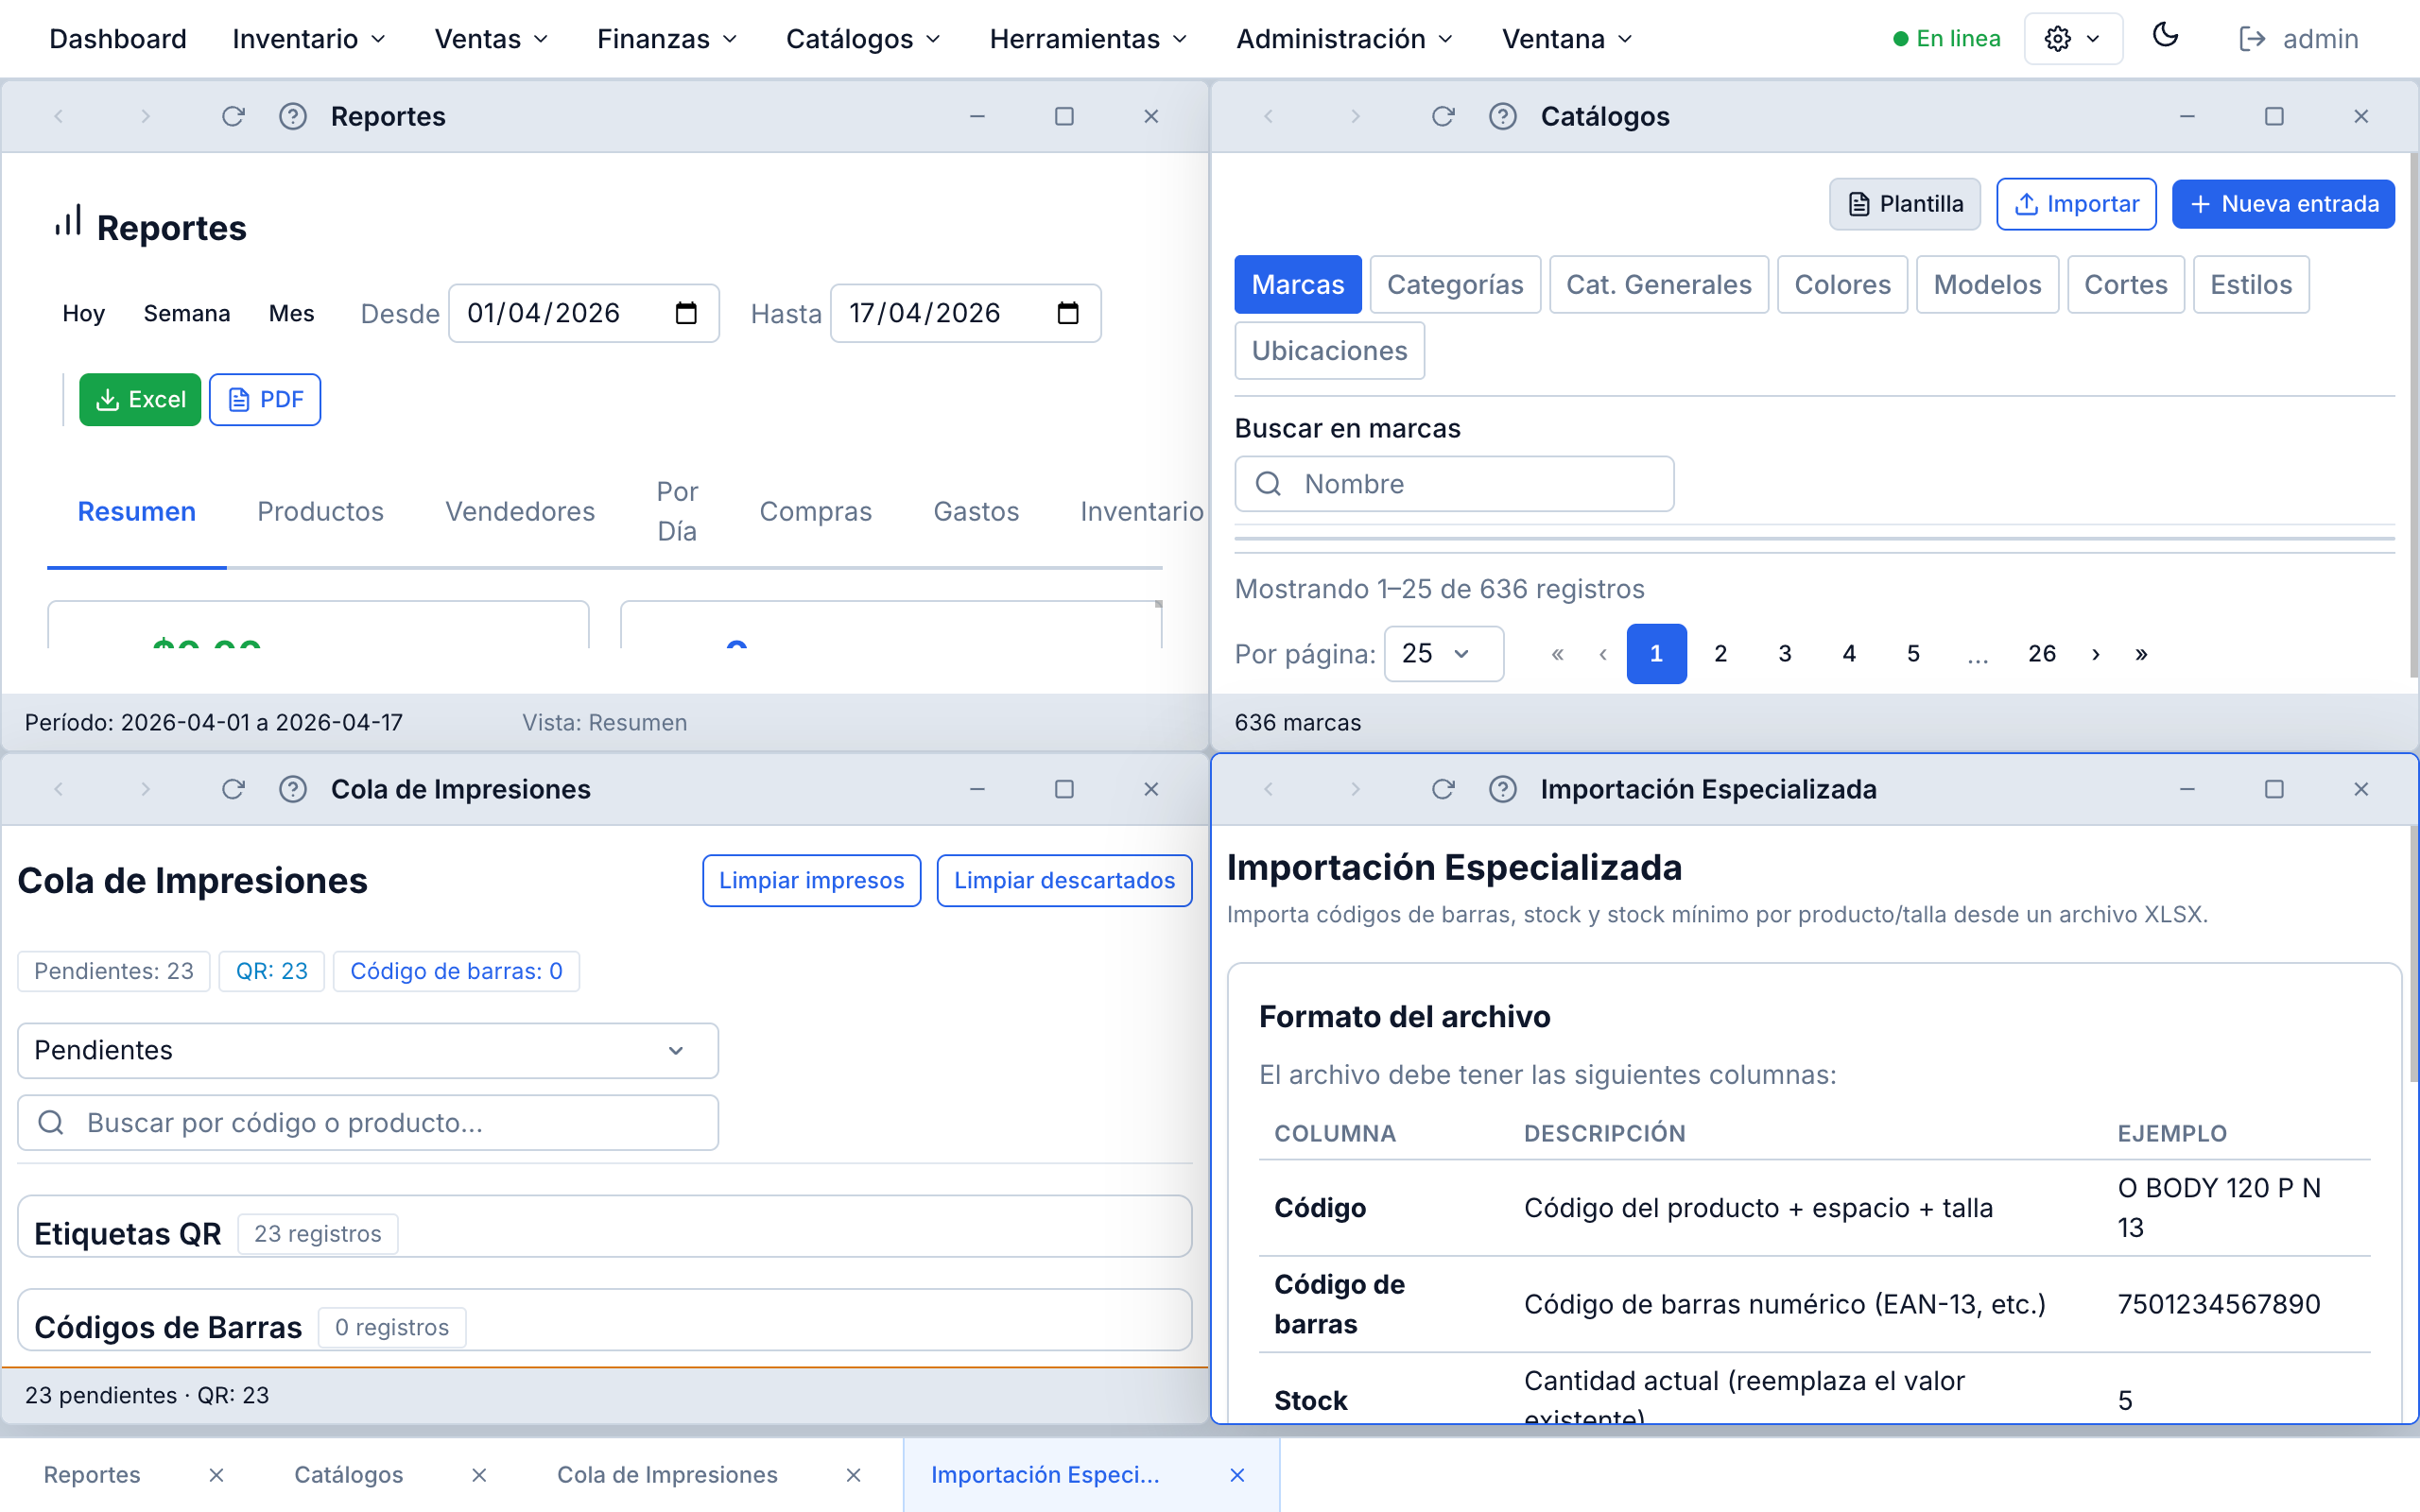Click the back arrow in Cola de Impresiones

click(x=59, y=789)
